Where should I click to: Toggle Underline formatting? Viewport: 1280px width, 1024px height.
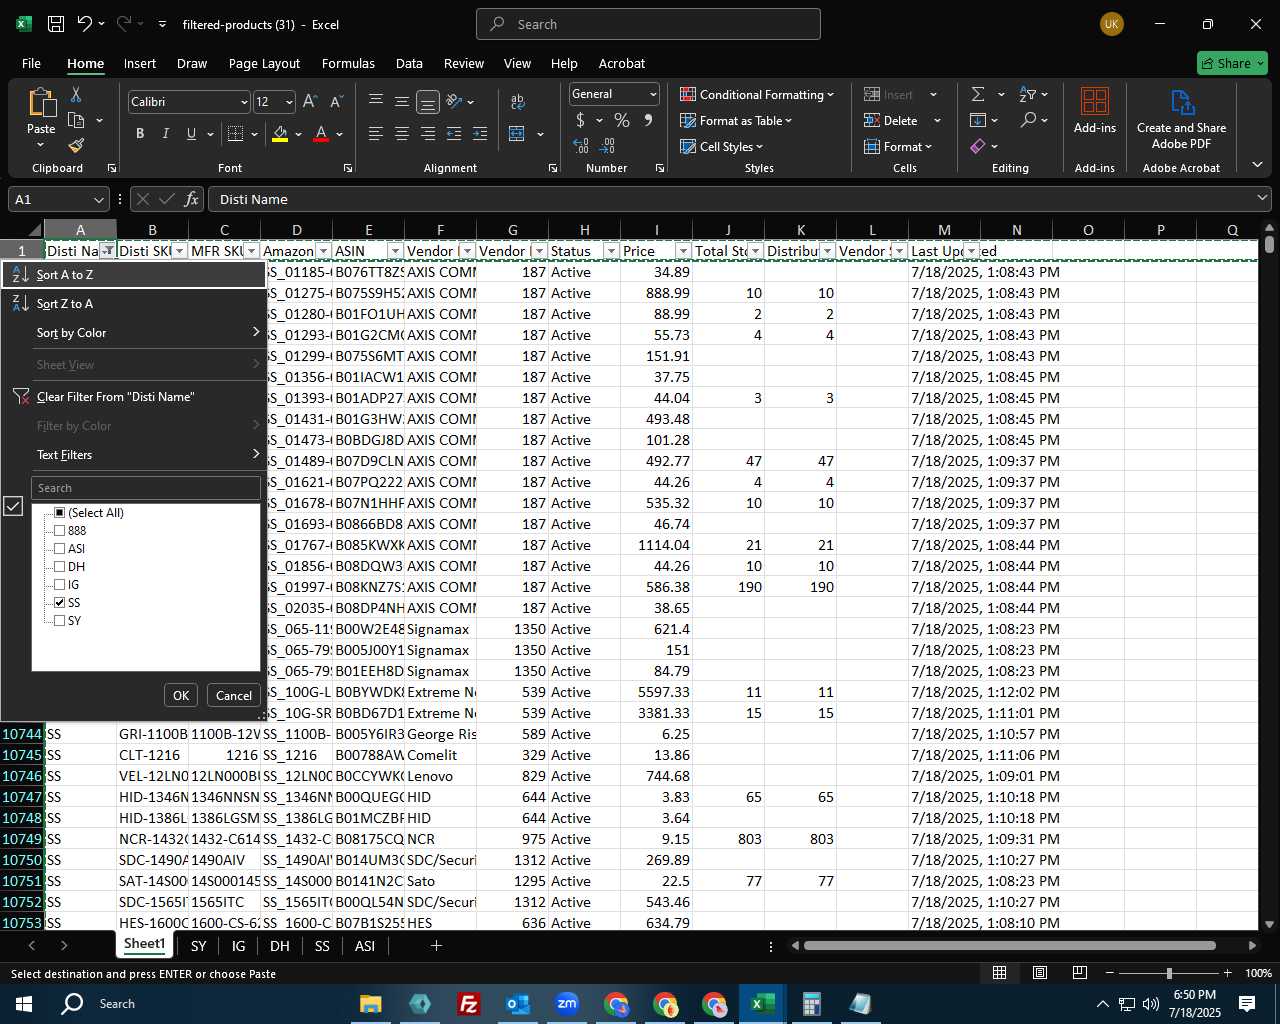(x=191, y=133)
